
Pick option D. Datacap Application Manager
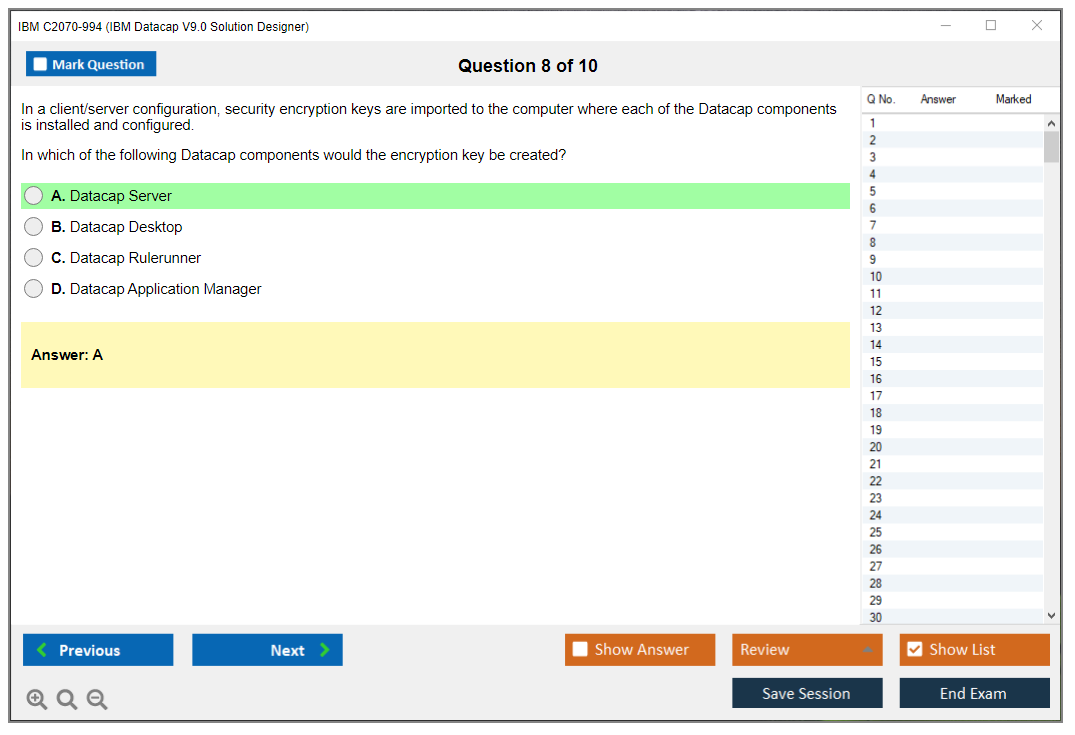click(x=34, y=289)
